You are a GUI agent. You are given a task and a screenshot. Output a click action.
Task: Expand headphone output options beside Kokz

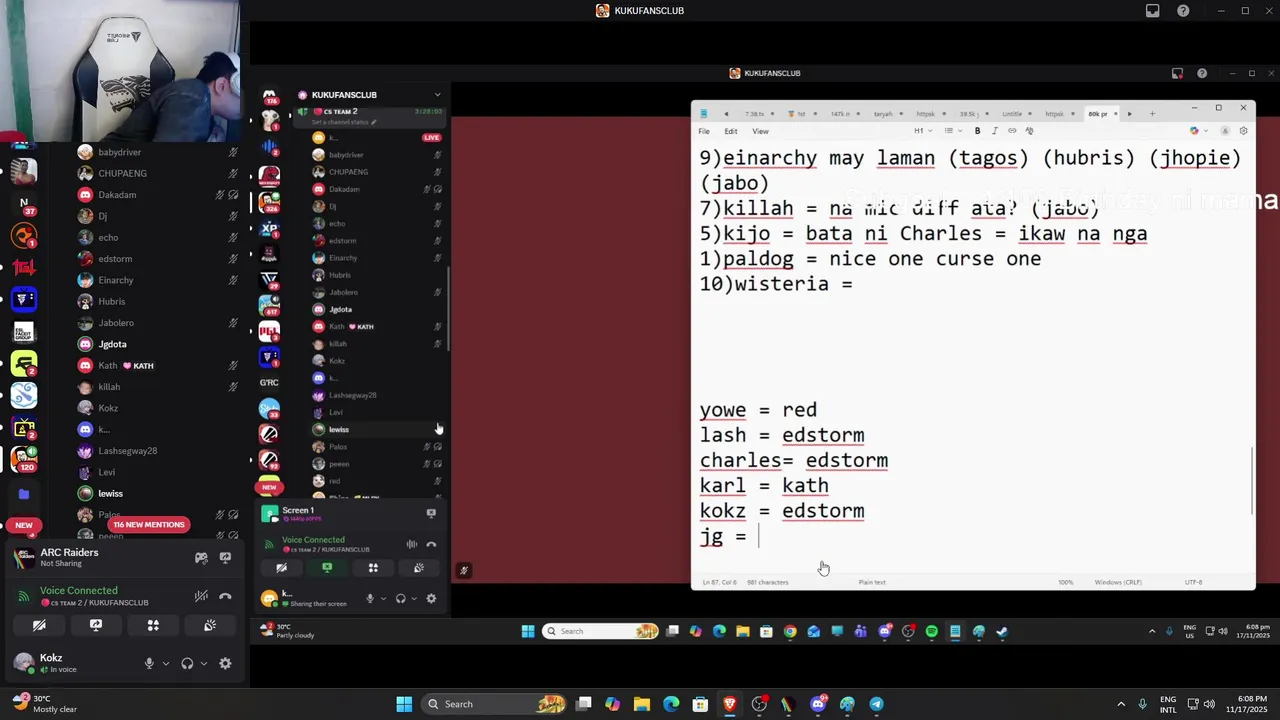203,663
